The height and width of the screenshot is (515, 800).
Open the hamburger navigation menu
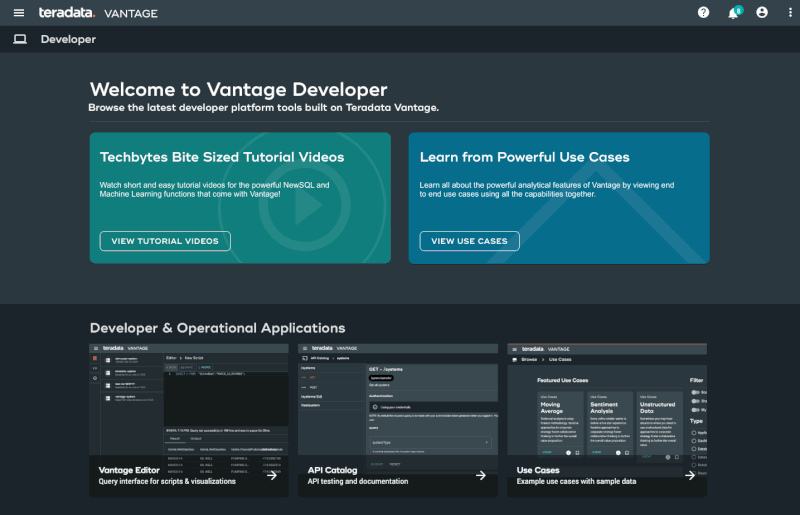coord(19,13)
